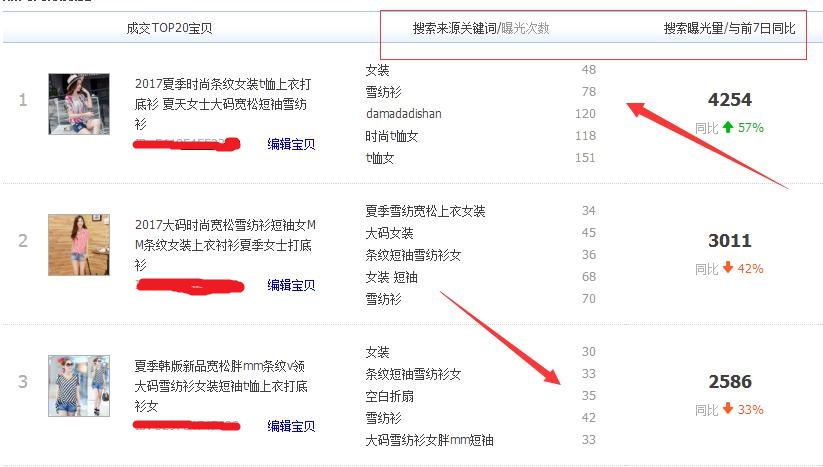Select the 成交TOP20宝贝 column header
Viewport: 823px width, 467px height.
pos(169,29)
